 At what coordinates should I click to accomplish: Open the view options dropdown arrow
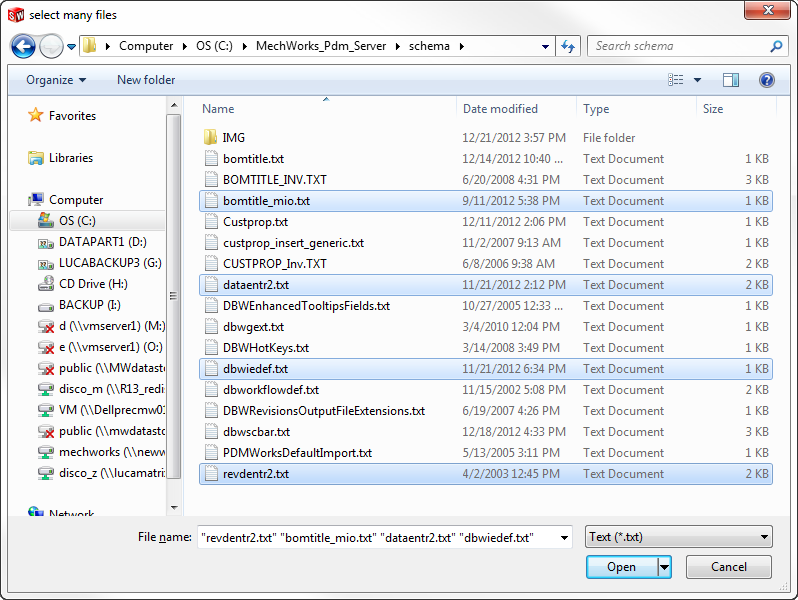coord(697,80)
